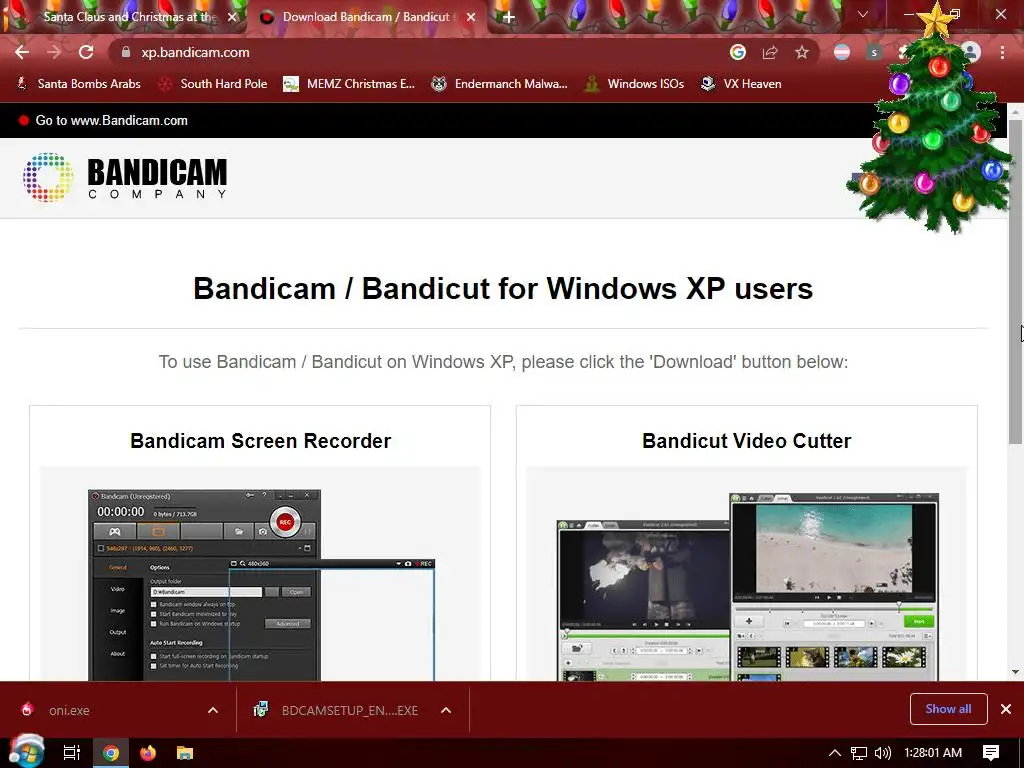This screenshot has width=1024, height=768.
Task: Close the Download Bandicam tab
Action: tap(471, 17)
